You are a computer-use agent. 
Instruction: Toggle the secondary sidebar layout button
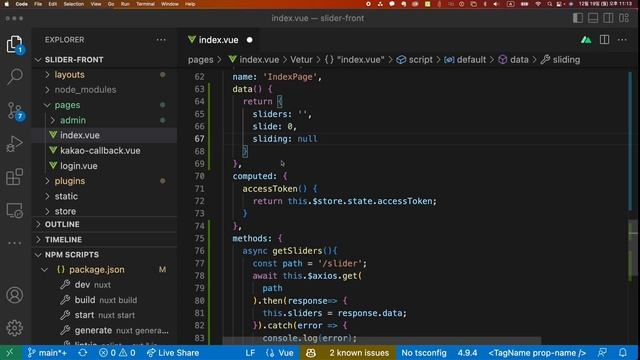pos(608,18)
